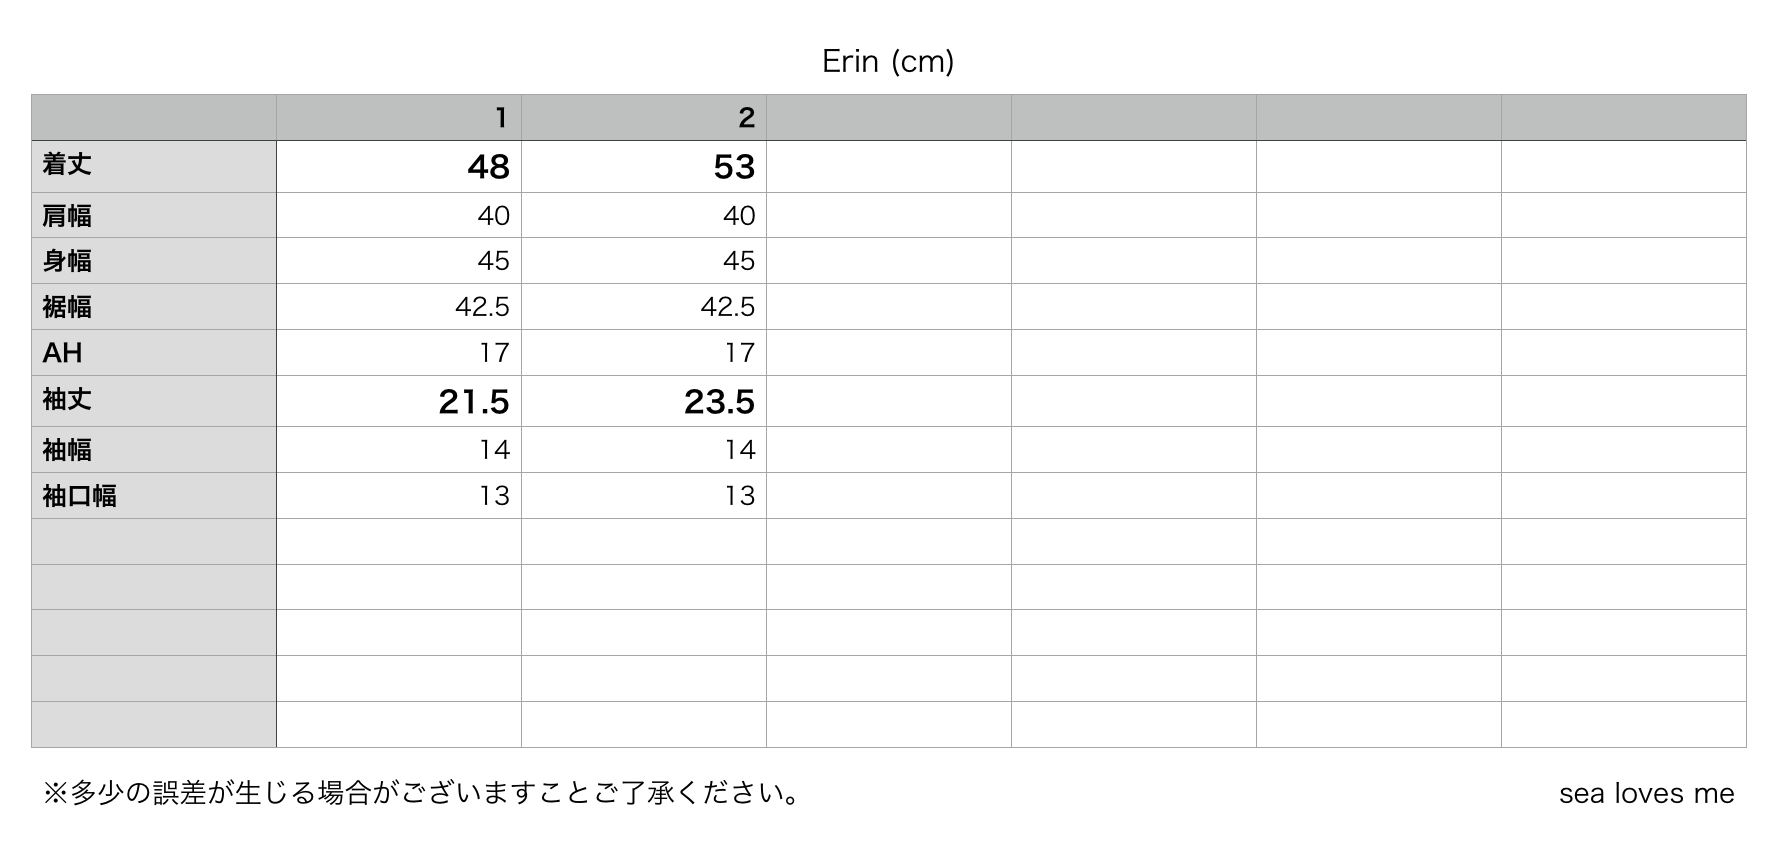Select the cell showing 48

click(399, 166)
